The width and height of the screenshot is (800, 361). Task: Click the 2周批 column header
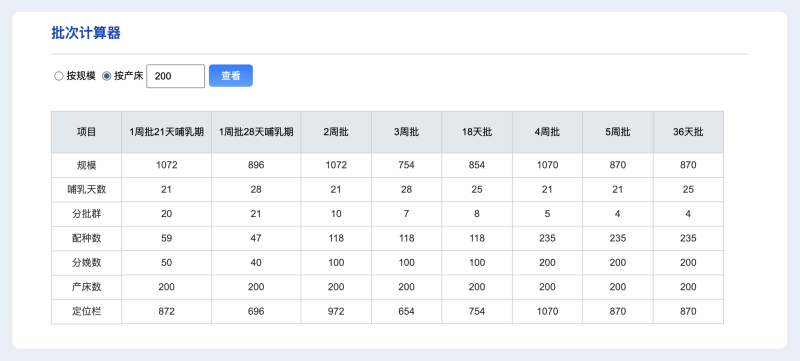[x=336, y=132]
